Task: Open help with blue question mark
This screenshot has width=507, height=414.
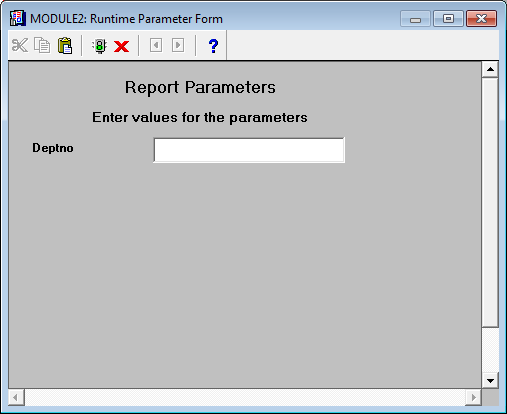Action: (213, 46)
